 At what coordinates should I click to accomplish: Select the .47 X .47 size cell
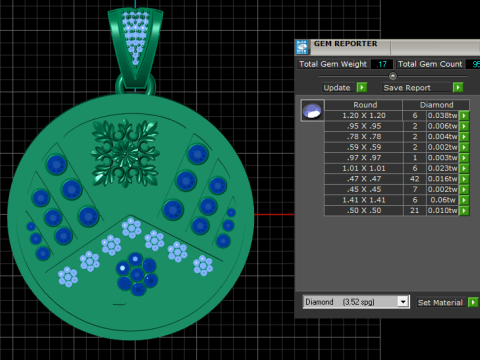[x=364, y=179]
